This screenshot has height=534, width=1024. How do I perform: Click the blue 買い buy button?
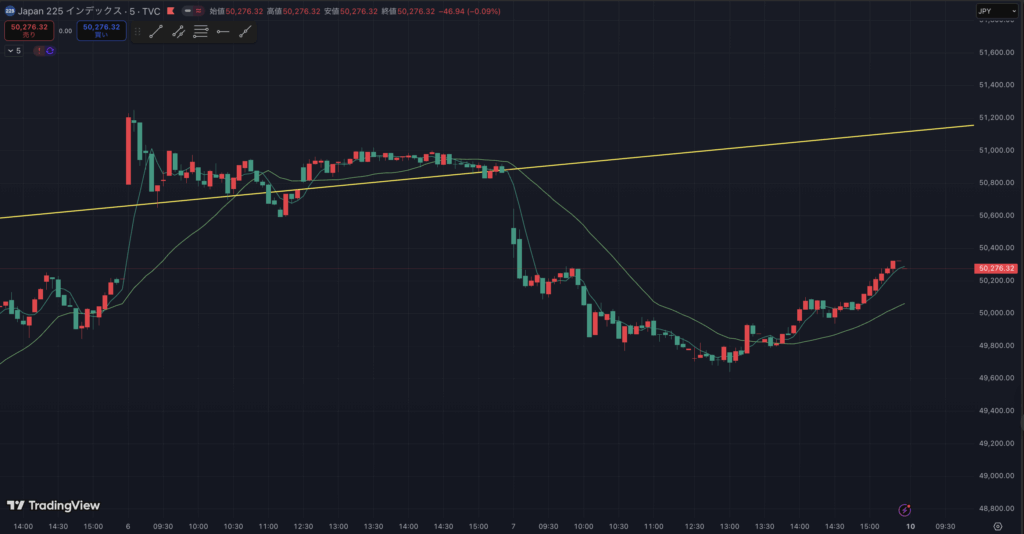pyautogui.click(x=101, y=31)
